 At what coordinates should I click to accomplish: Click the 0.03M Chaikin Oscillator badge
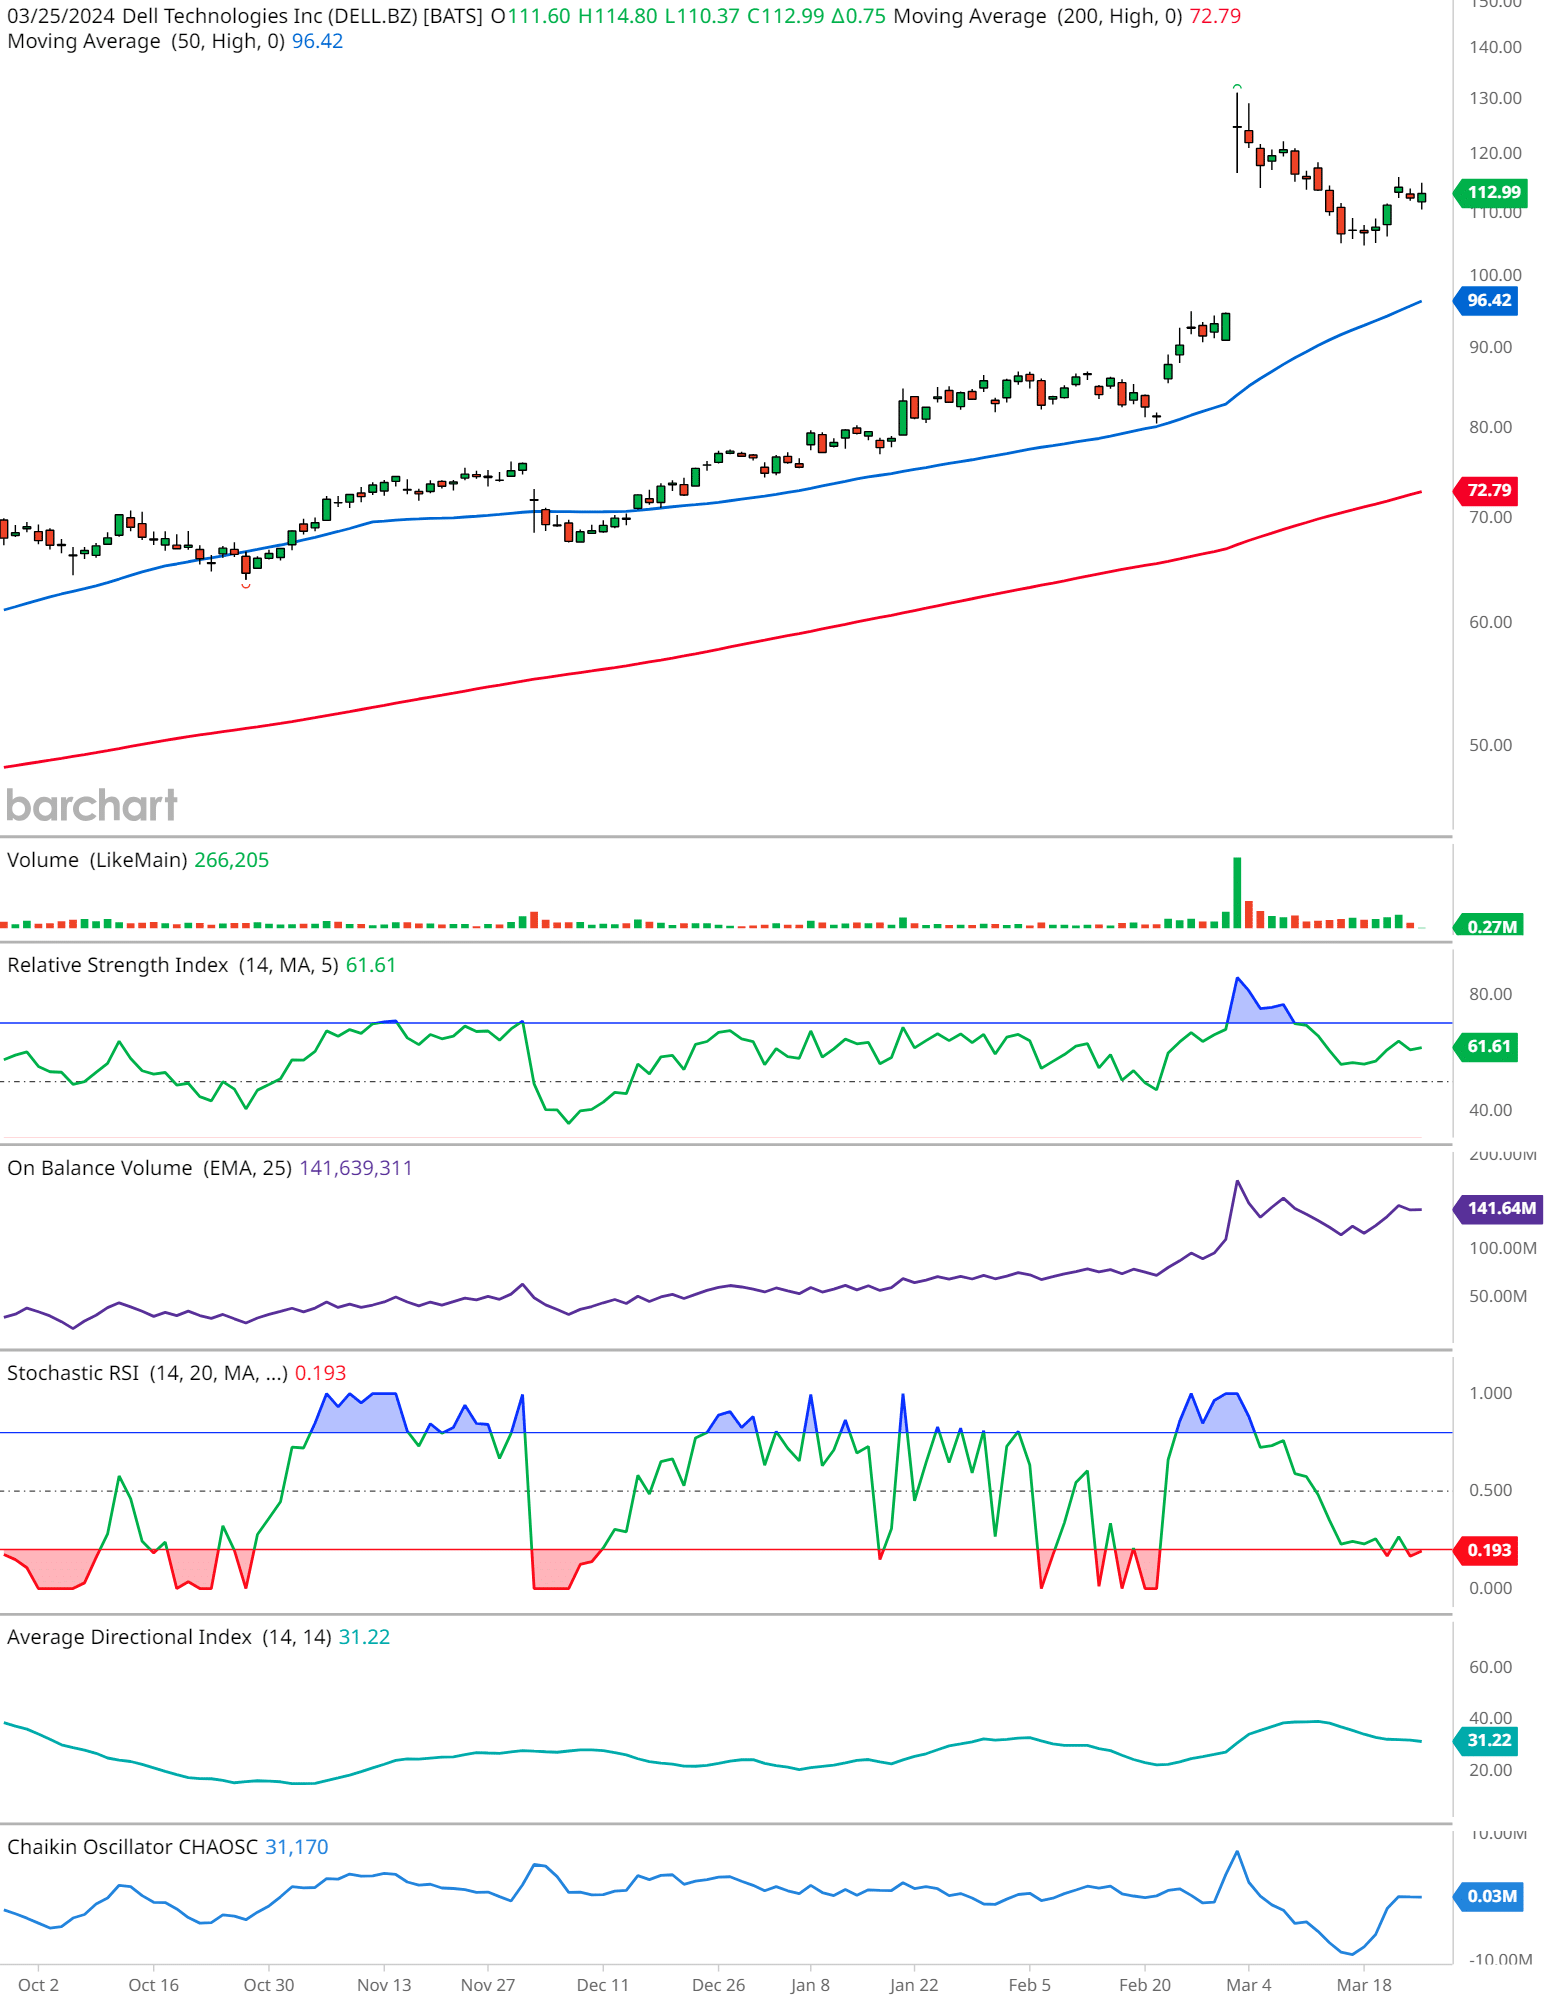1489,1896
